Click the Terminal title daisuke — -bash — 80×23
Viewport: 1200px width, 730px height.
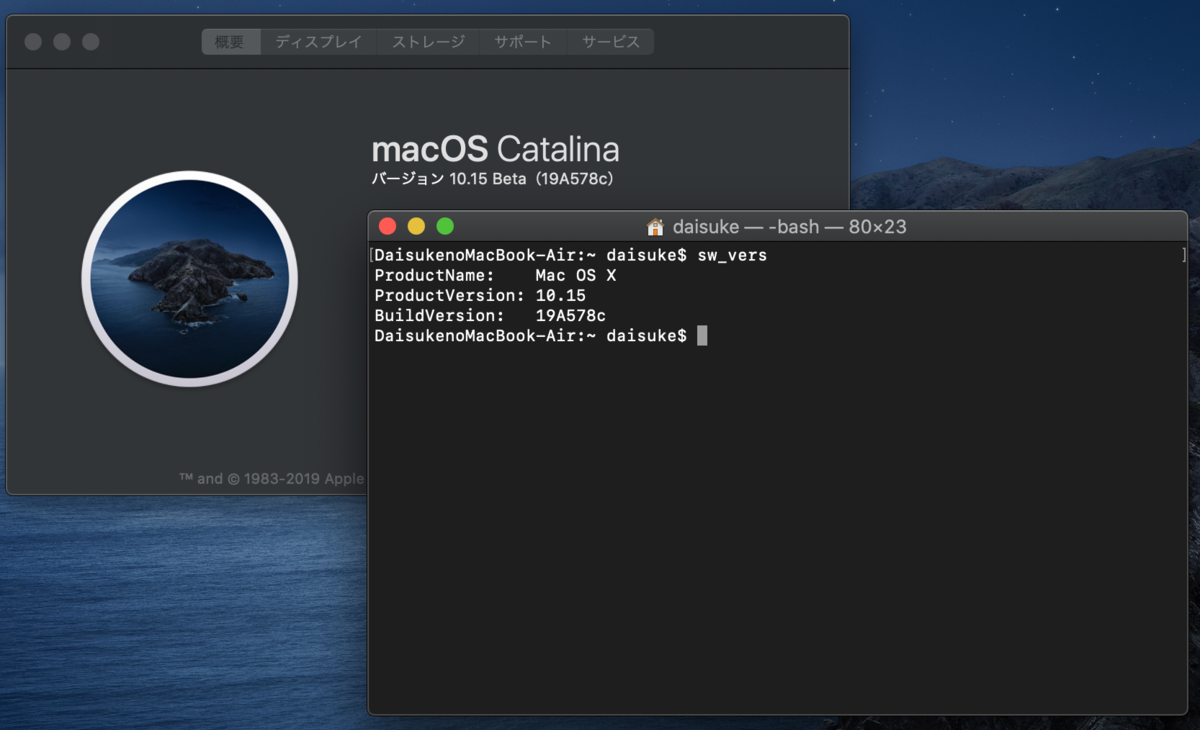click(x=789, y=227)
